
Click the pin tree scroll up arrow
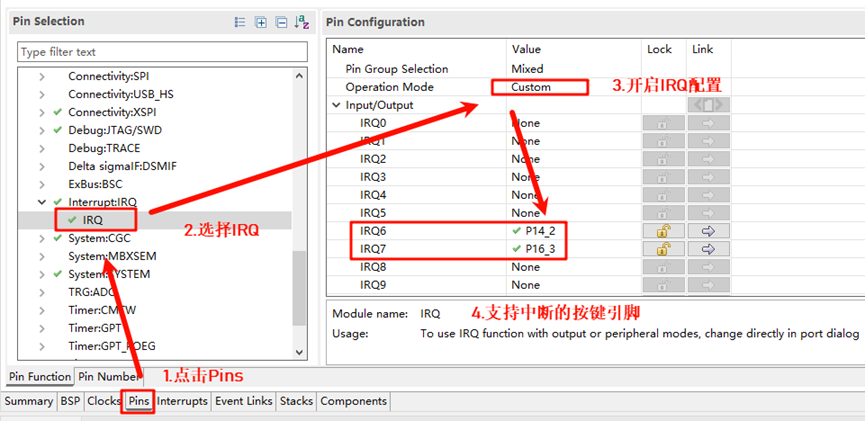300,76
